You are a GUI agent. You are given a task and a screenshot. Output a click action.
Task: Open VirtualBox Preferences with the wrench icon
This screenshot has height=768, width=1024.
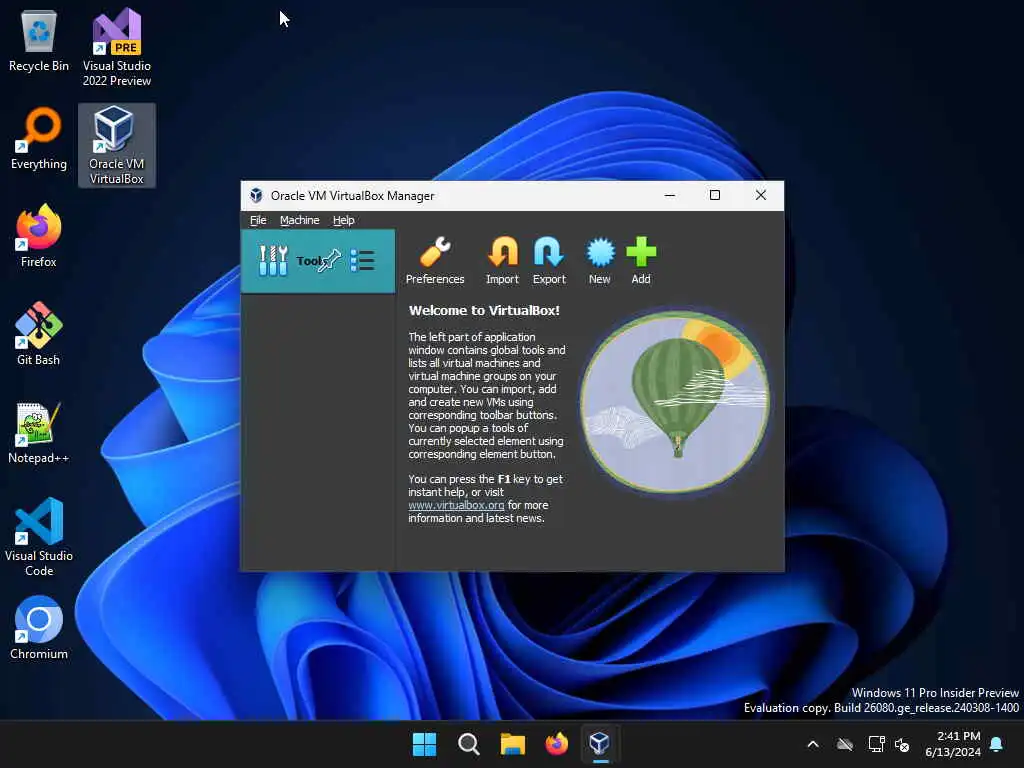[x=435, y=261]
